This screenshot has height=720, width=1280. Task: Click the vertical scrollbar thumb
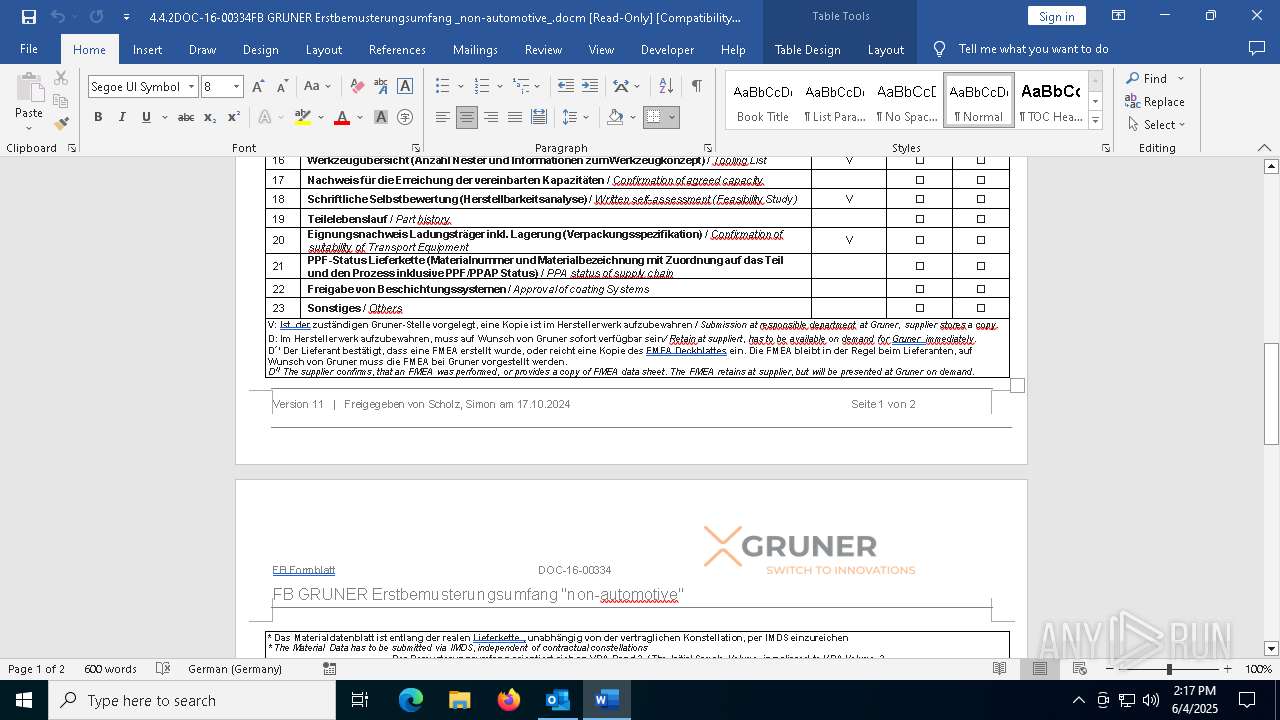[x=1271, y=394]
